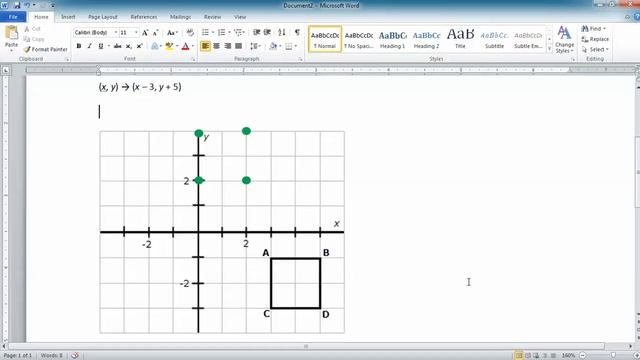Click the Clear Formatting eraser icon
The image size is (640, 360).
[190, 33]
